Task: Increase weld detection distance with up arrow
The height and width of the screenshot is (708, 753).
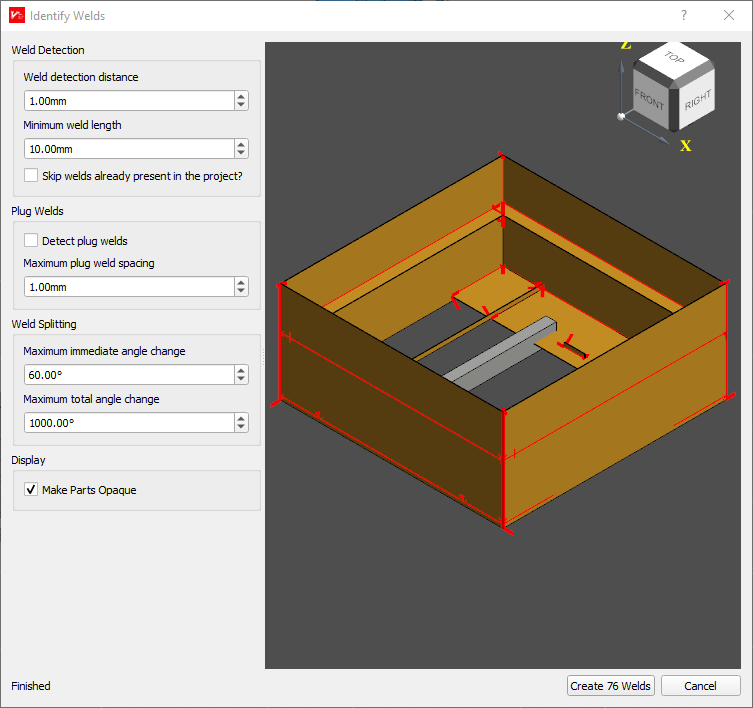Action: tap(241, 96)
